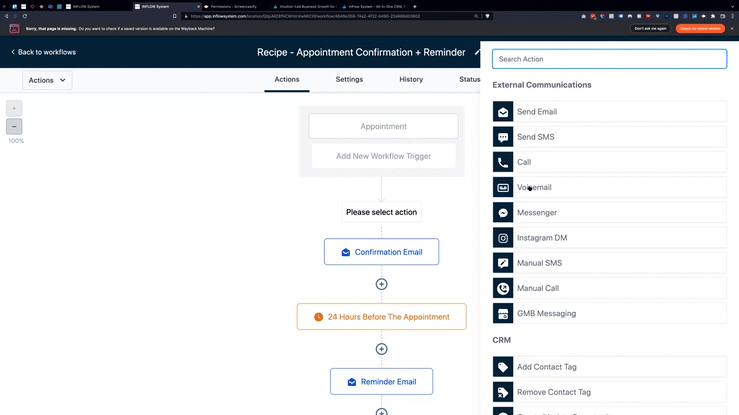Image resolution: width=739 pixels, height=415 pixels.
Task: Focus the Search Action field
Action: coord(609,59)
